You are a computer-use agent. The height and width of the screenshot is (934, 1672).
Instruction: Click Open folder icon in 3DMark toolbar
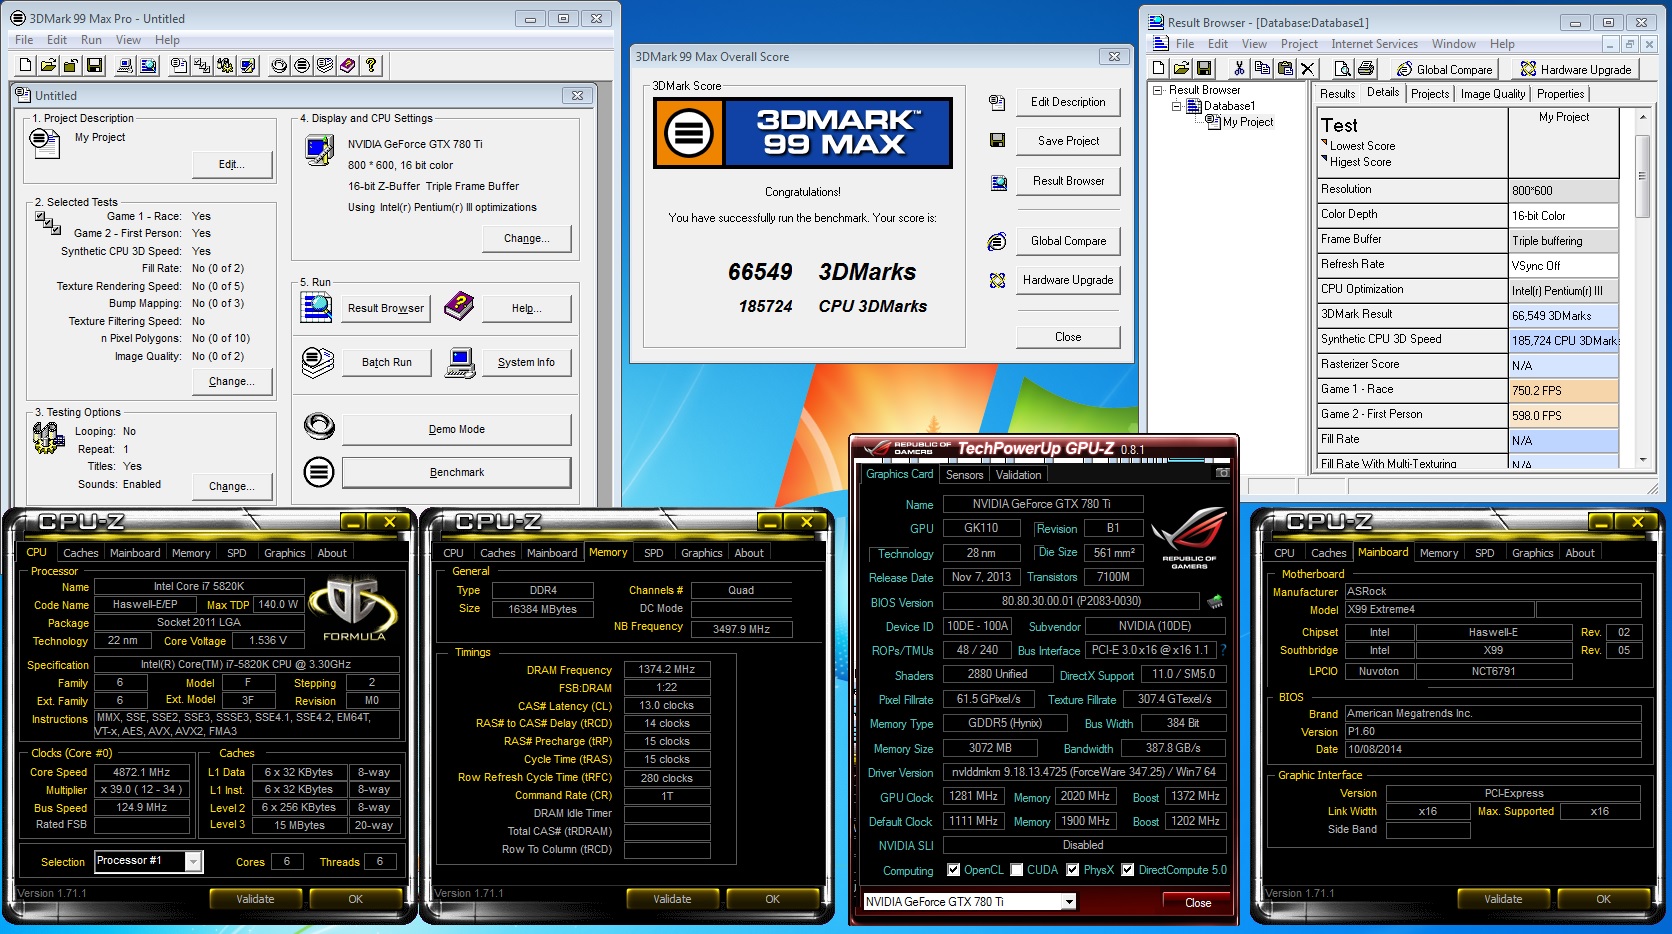pos(48,66)
